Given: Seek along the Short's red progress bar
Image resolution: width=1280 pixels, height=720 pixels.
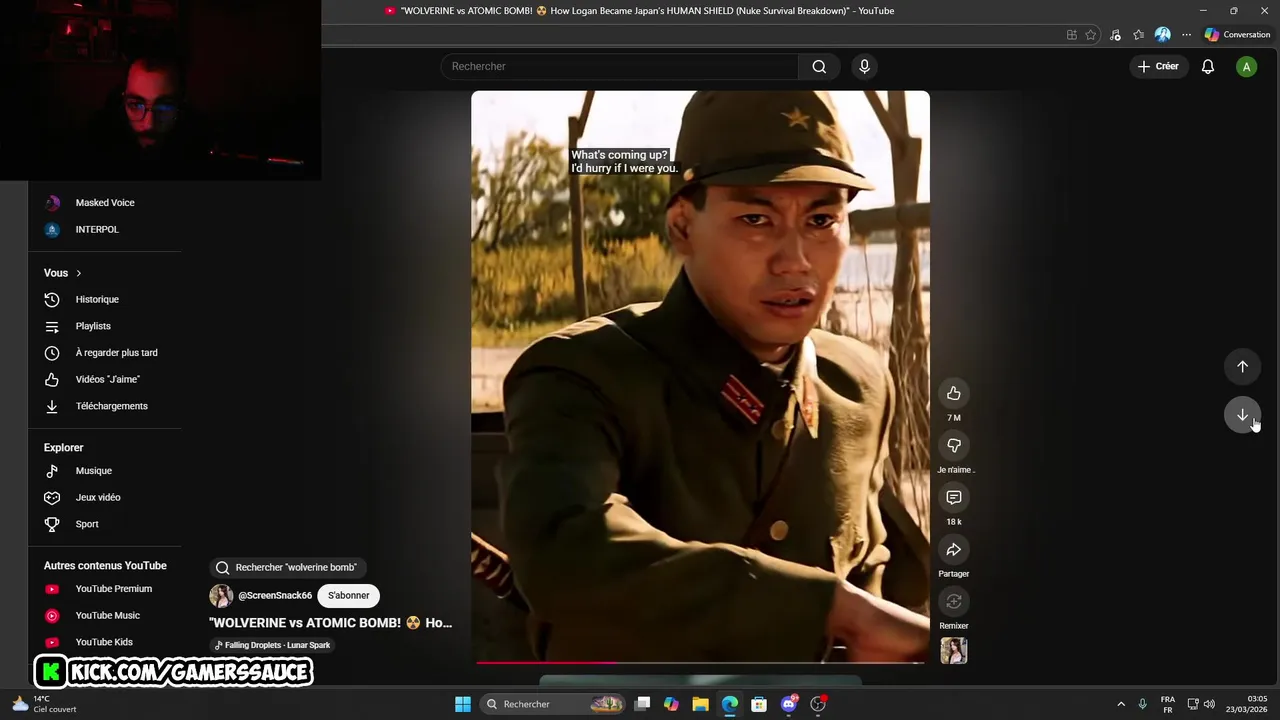Looking at the screenshot, I should (x=700, y=662).
